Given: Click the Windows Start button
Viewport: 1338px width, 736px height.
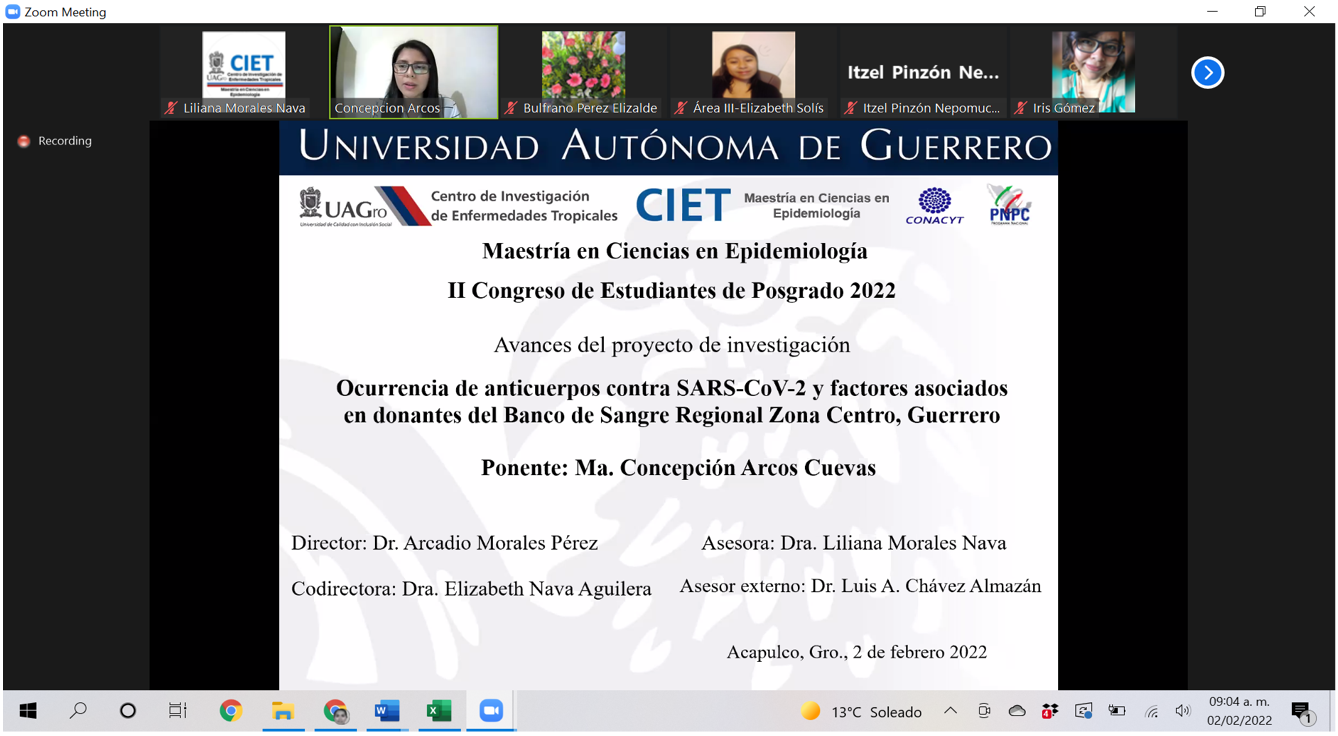Looking at the screenshot, I should (28, 711).
